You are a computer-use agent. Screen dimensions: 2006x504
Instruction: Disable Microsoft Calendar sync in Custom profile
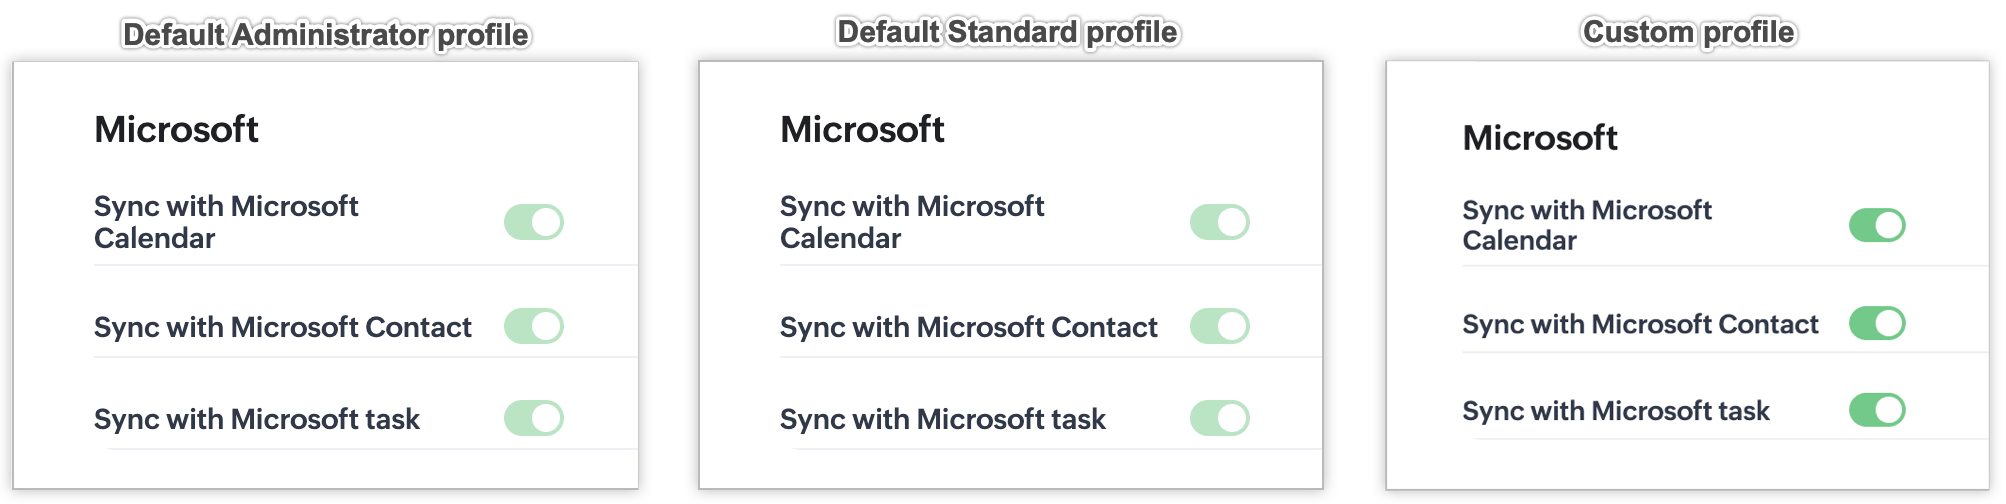[x=1877, y=225]
